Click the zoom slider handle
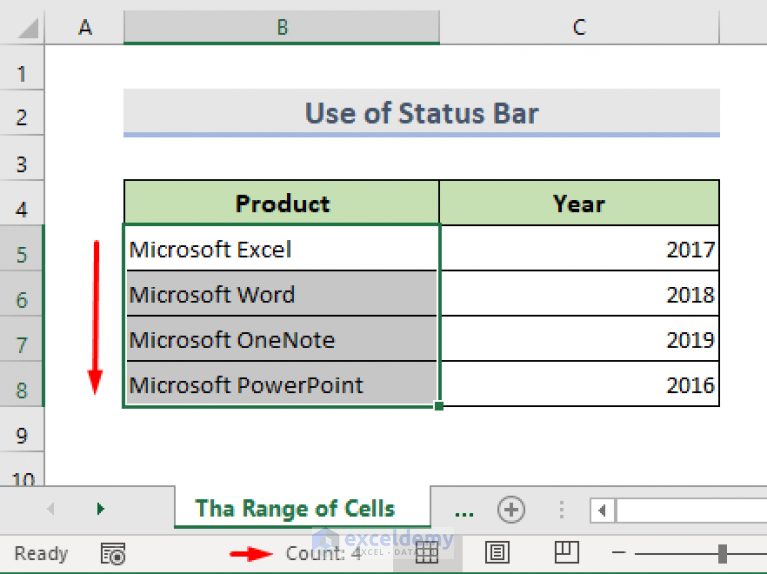Viewport: 767px width, 574px height. click(722, 553)
